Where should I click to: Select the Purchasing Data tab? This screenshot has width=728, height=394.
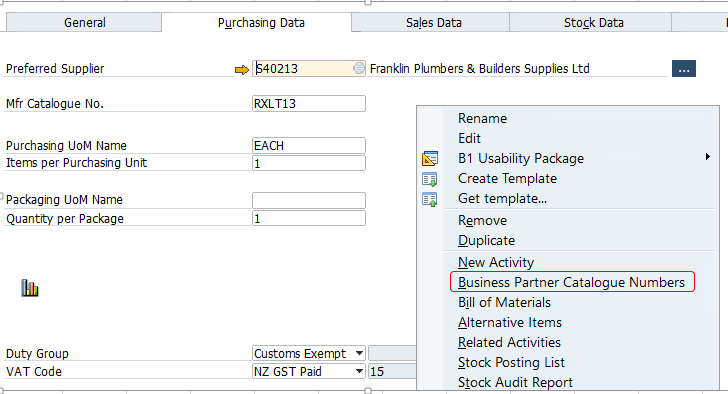(261, 23)
